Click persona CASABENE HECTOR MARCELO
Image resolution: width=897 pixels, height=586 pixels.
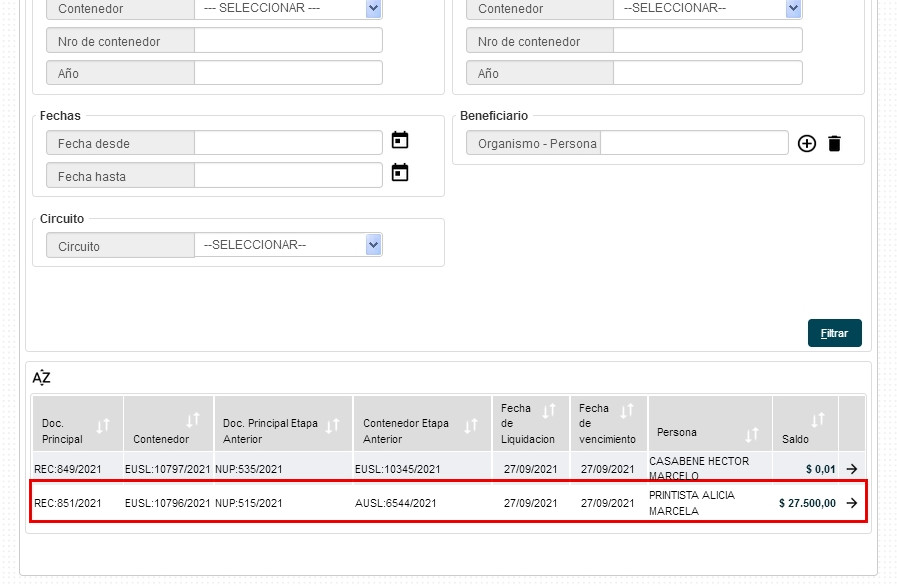click(x=699, y=468)
